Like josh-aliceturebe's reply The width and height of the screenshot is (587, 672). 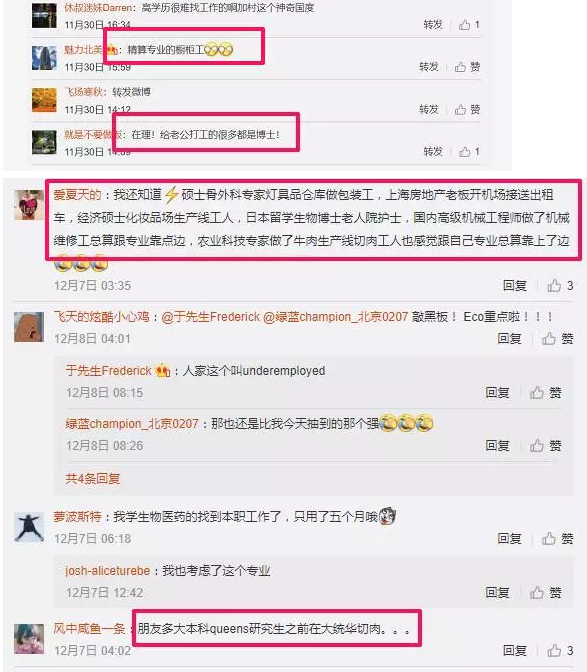[545, 592]
